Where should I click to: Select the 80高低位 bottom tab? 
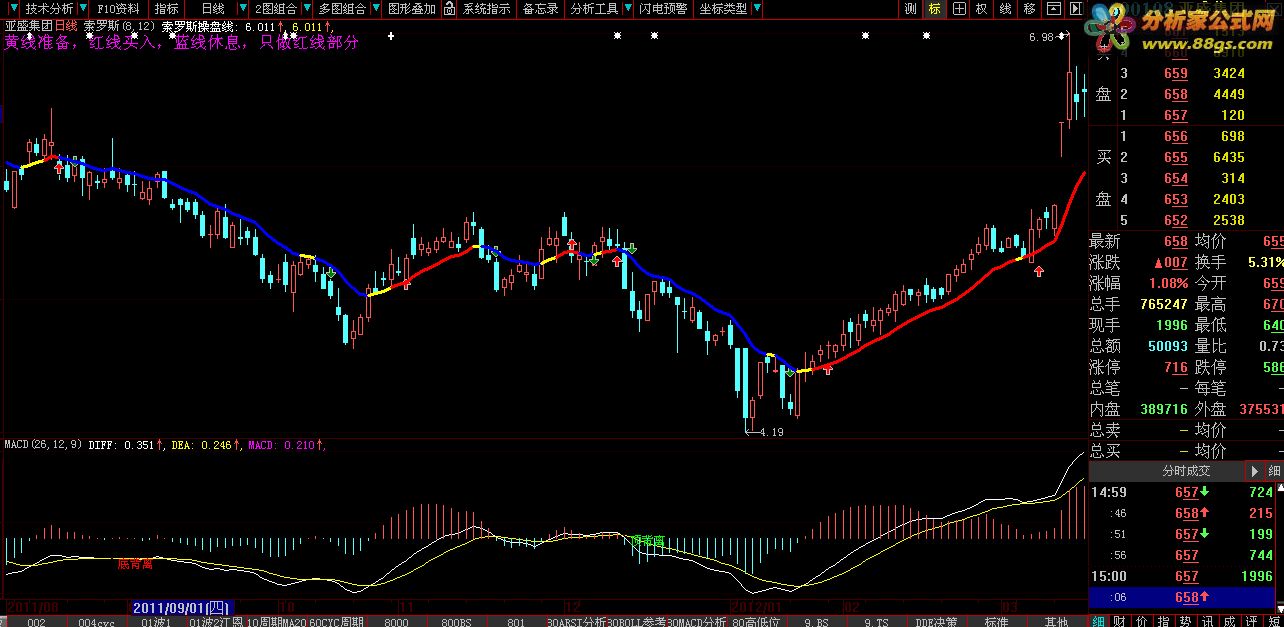[x=756, y=621]
